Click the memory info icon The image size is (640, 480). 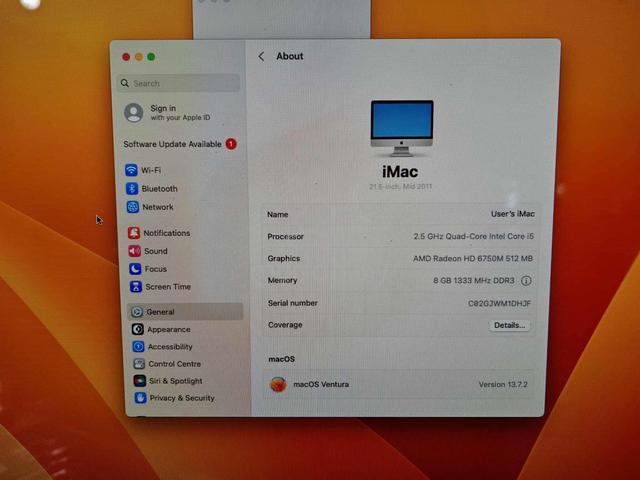coord(526,281)
